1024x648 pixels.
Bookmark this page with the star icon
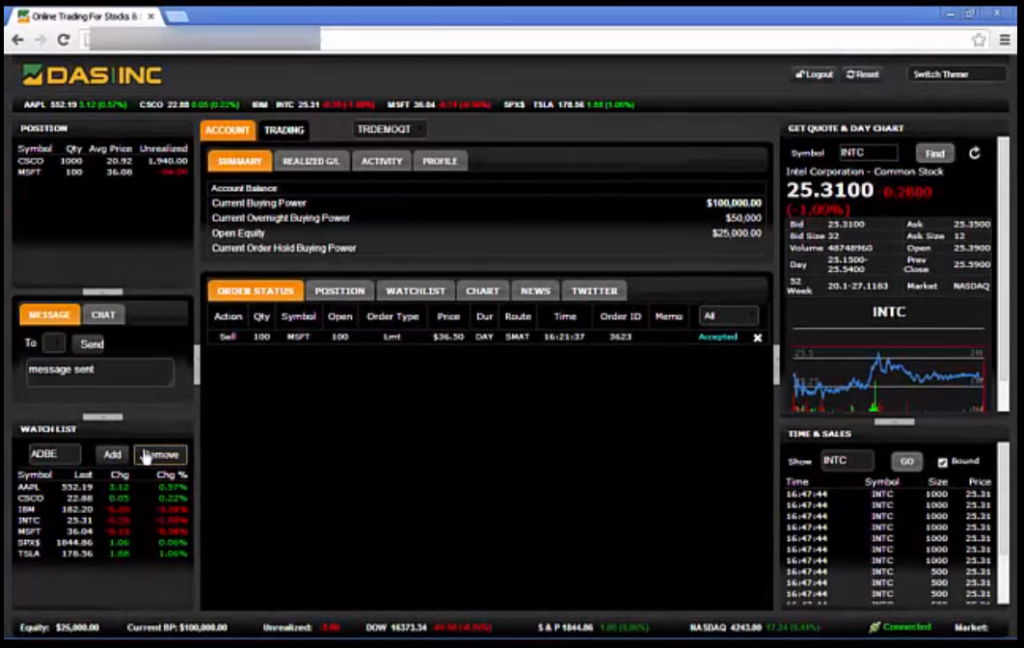pyautogui.click(x=978, y=40)
